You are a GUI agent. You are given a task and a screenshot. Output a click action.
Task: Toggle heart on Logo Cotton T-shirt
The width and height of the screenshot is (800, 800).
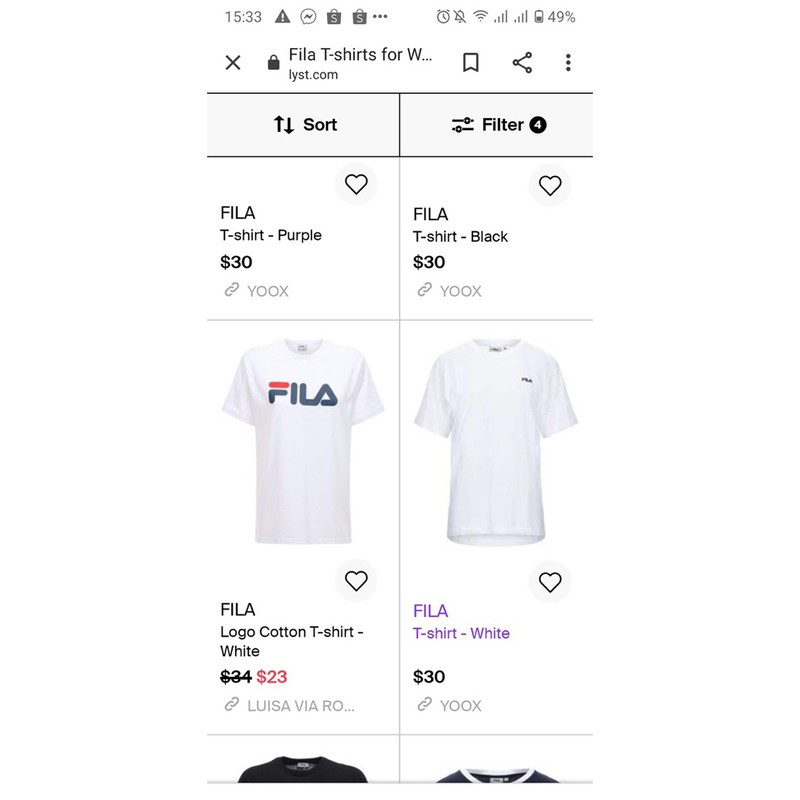pos(356,580)
